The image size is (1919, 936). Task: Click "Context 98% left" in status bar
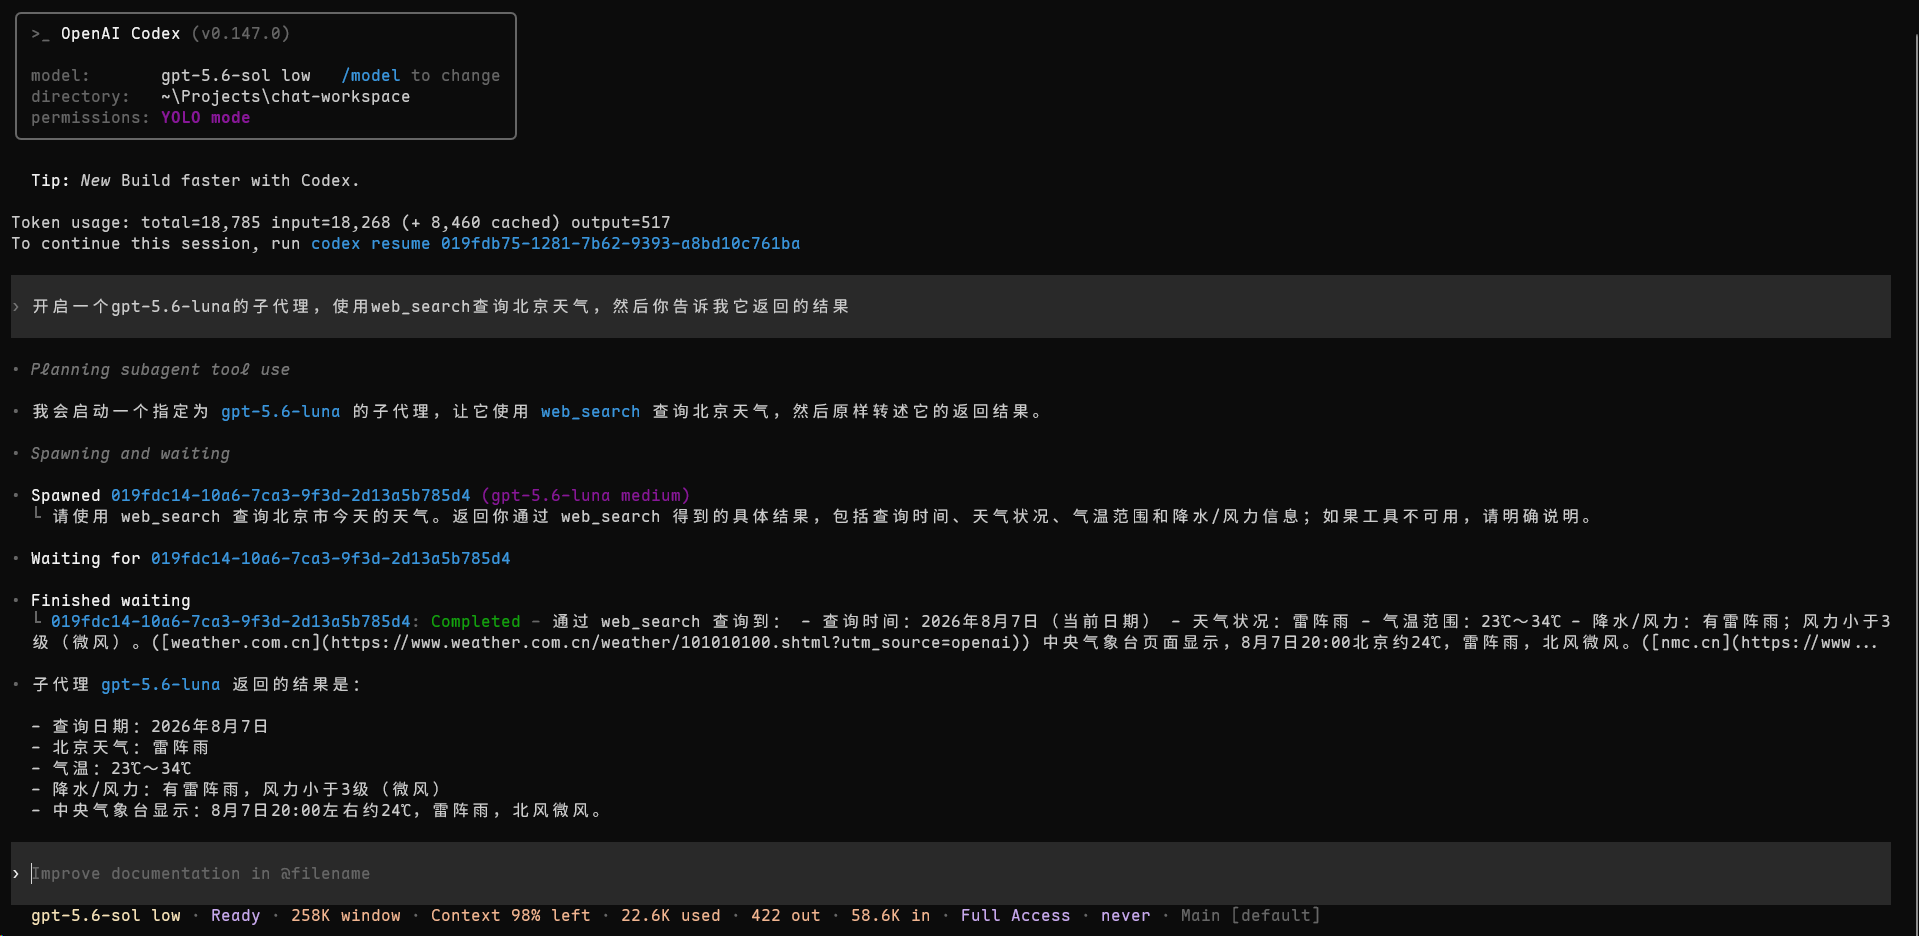point(511,916)
